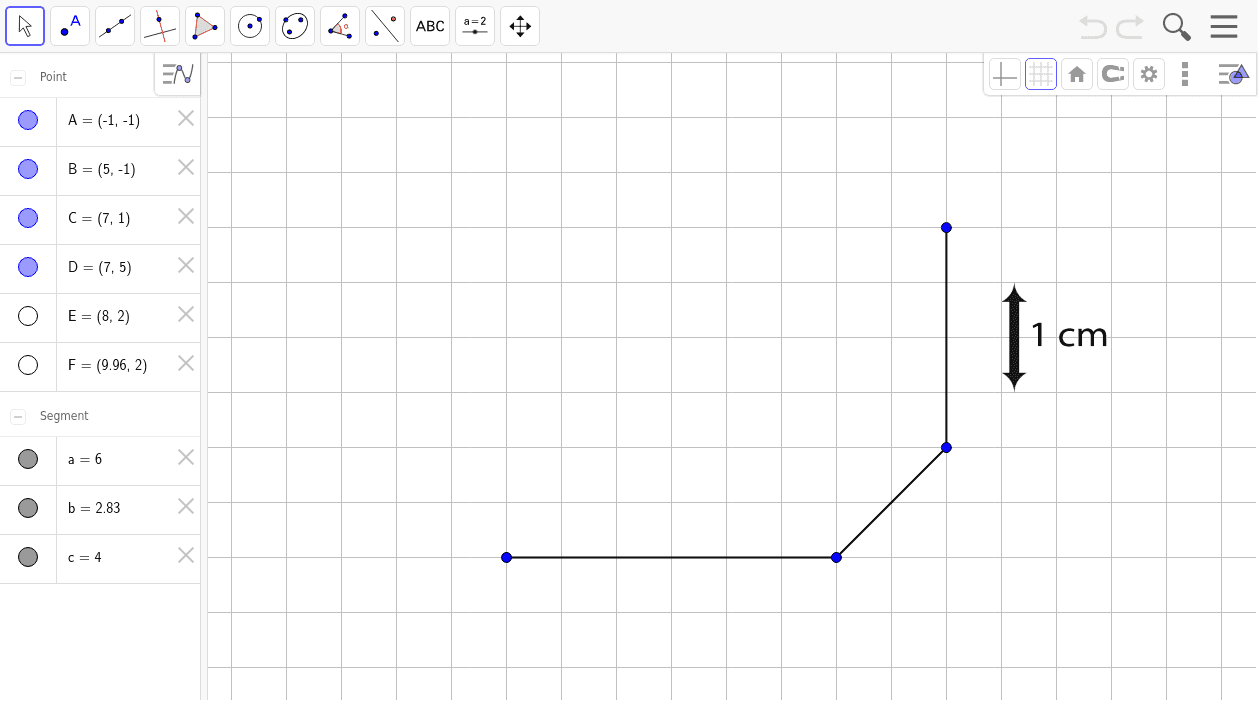
Task: Select the Polygon tool
Action: click(205, 26)
